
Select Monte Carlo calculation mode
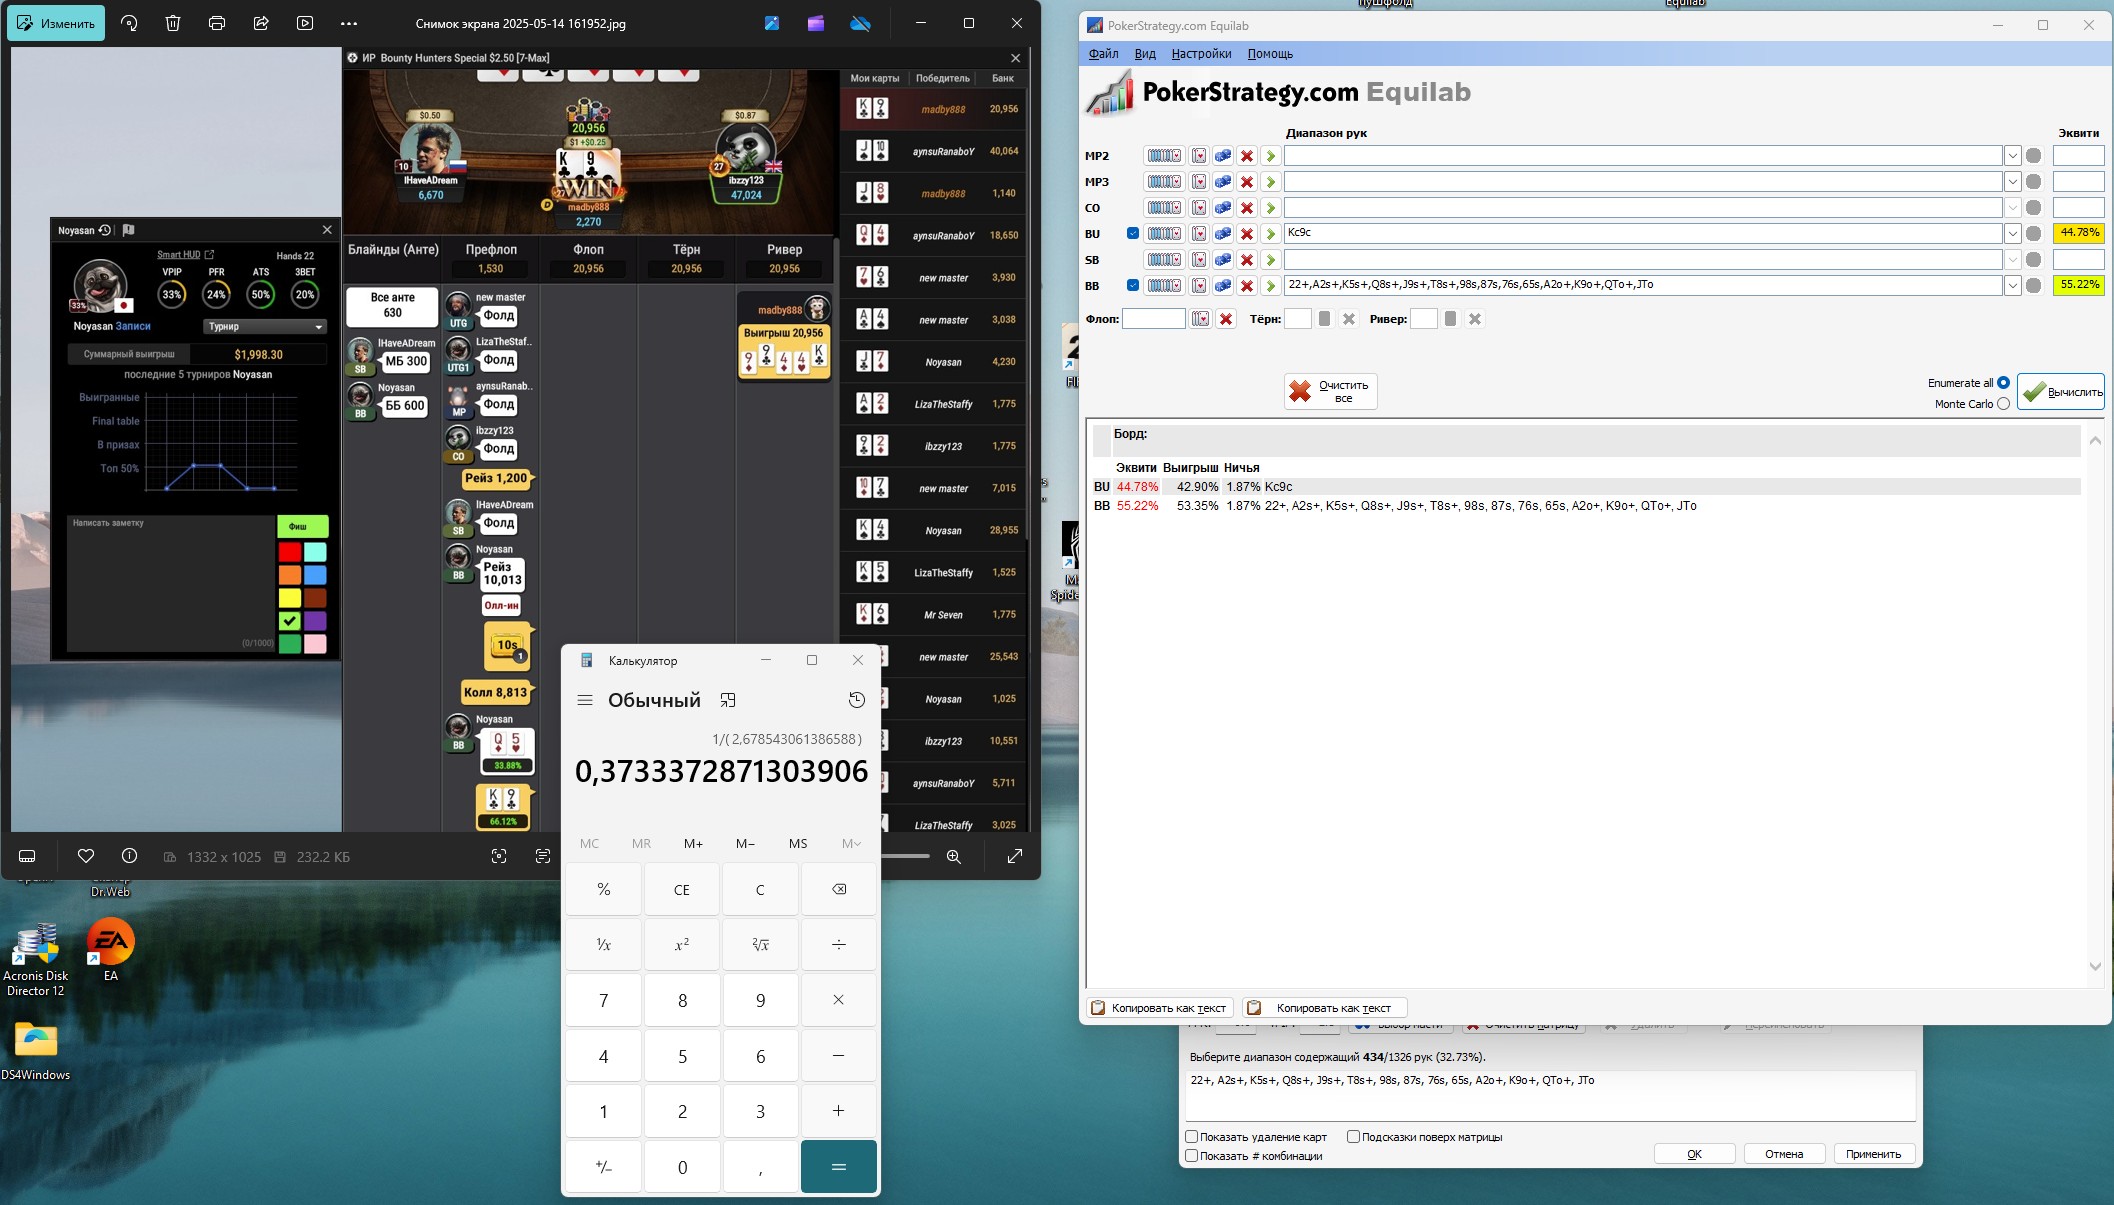pyautogui.click(x=2003, y=404)
